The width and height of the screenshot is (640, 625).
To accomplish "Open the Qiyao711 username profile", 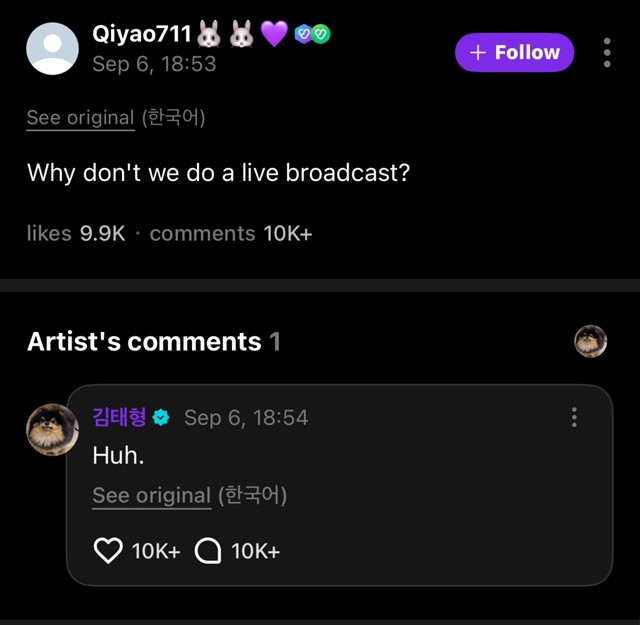I will [141, 33].
